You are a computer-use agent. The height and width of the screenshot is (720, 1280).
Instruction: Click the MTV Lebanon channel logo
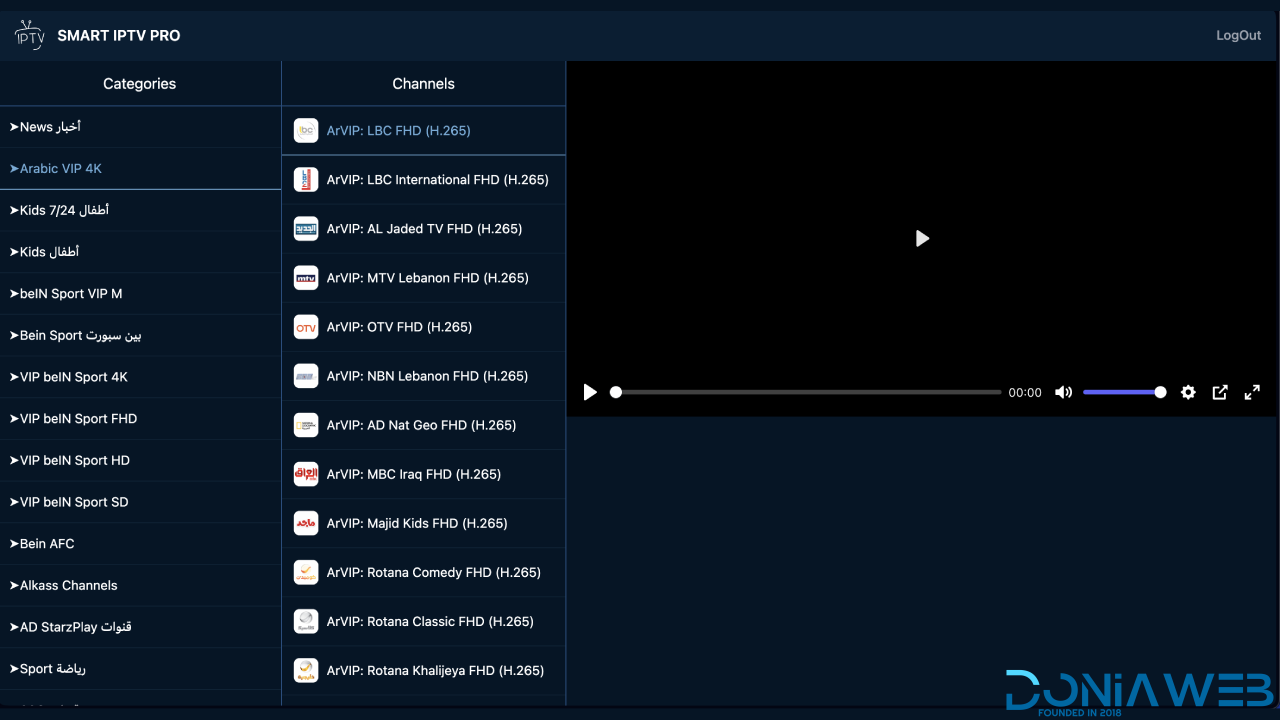click(306, 278)
